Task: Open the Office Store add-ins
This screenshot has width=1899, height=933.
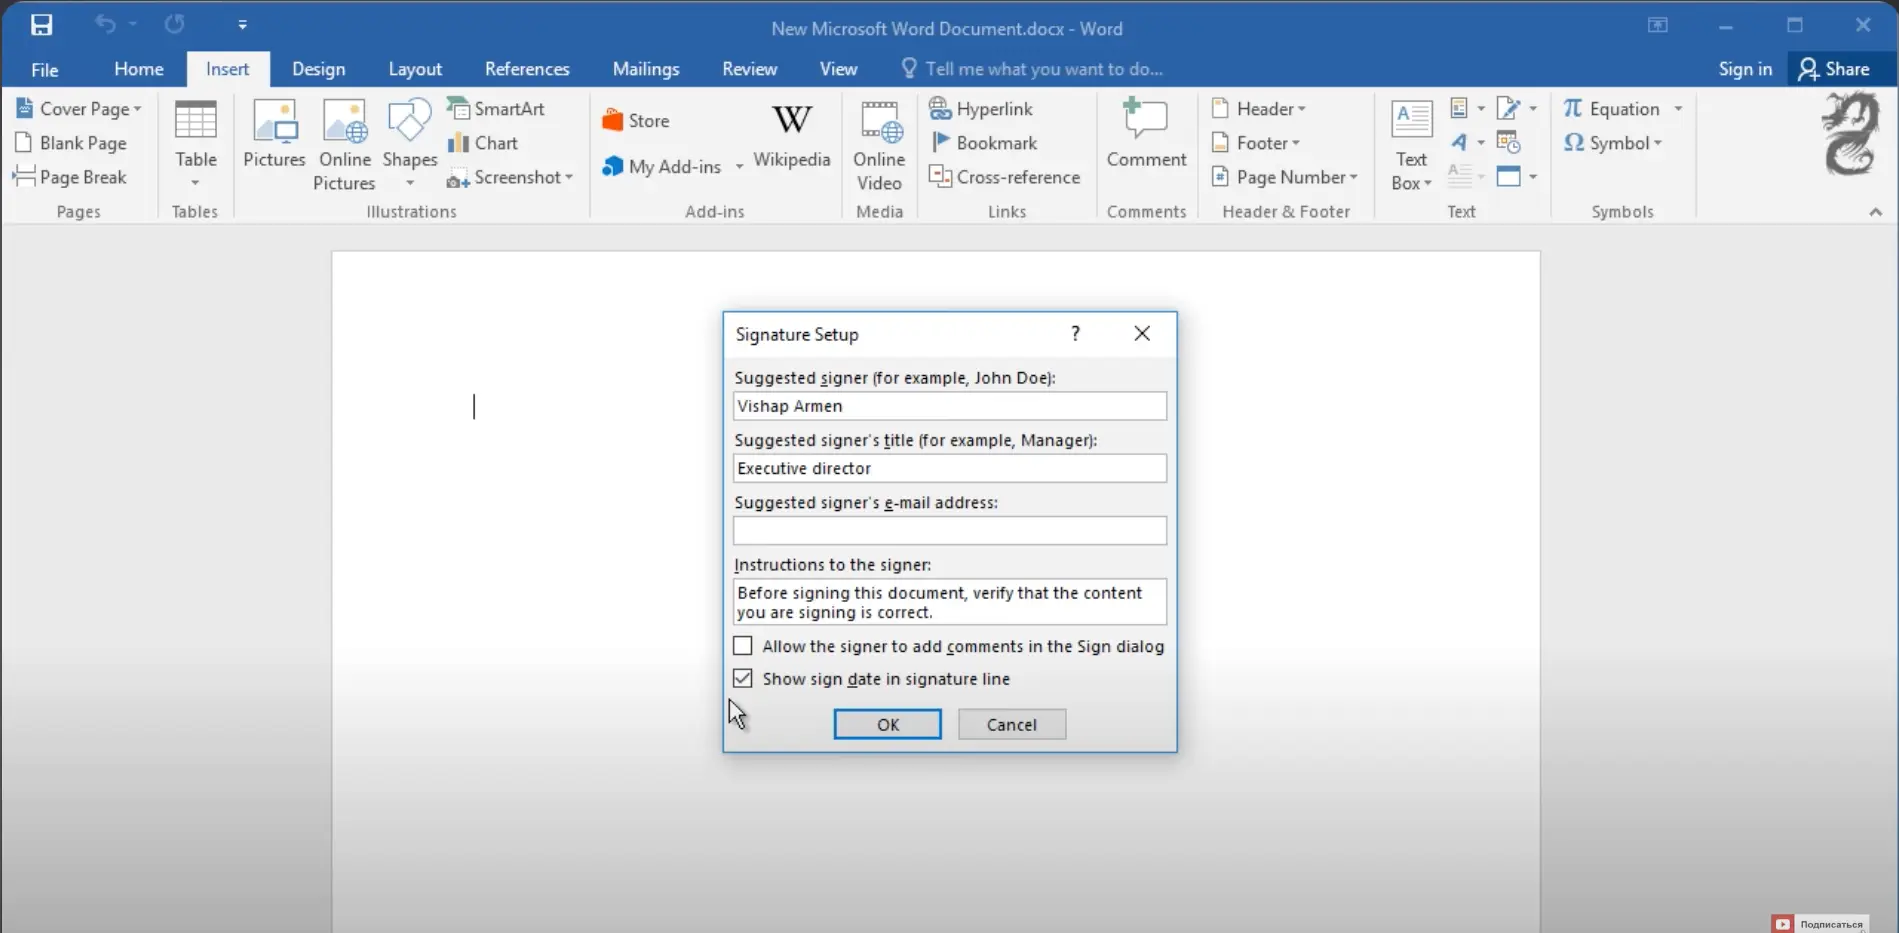Action: point(636,121)
